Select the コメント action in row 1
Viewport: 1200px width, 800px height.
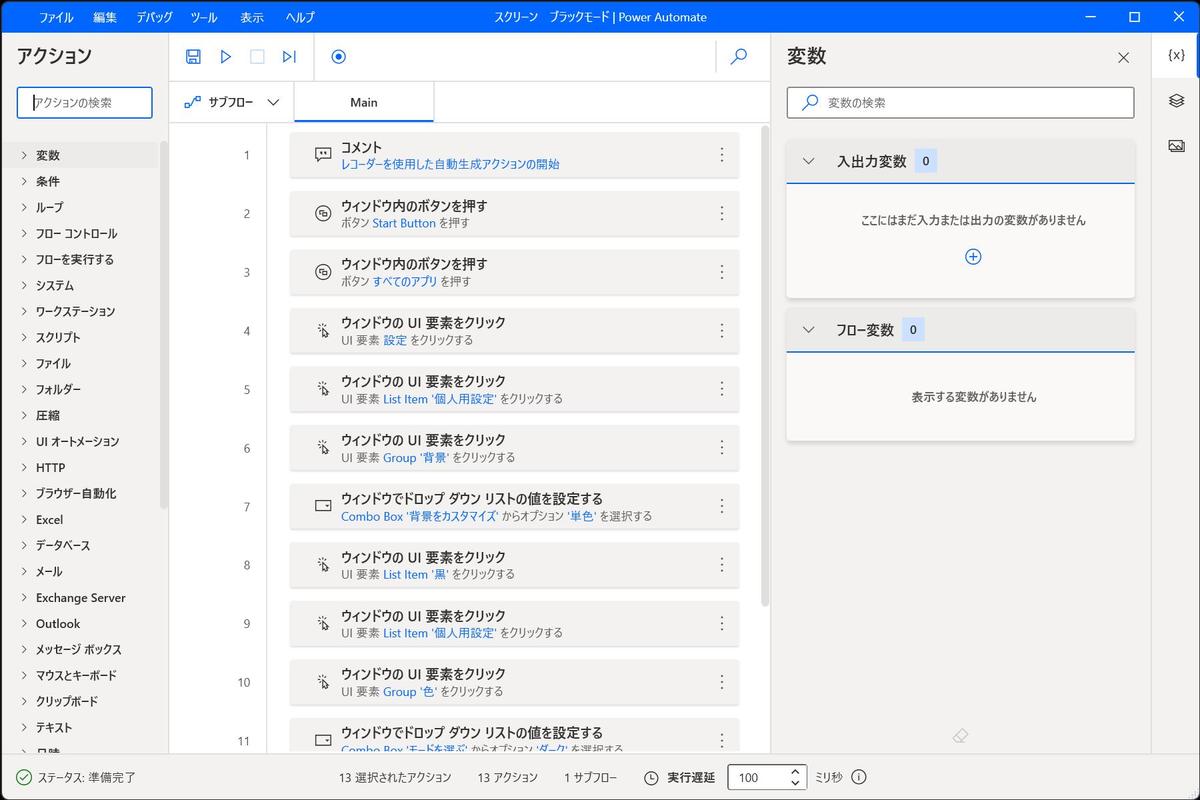tap(514, 155)
